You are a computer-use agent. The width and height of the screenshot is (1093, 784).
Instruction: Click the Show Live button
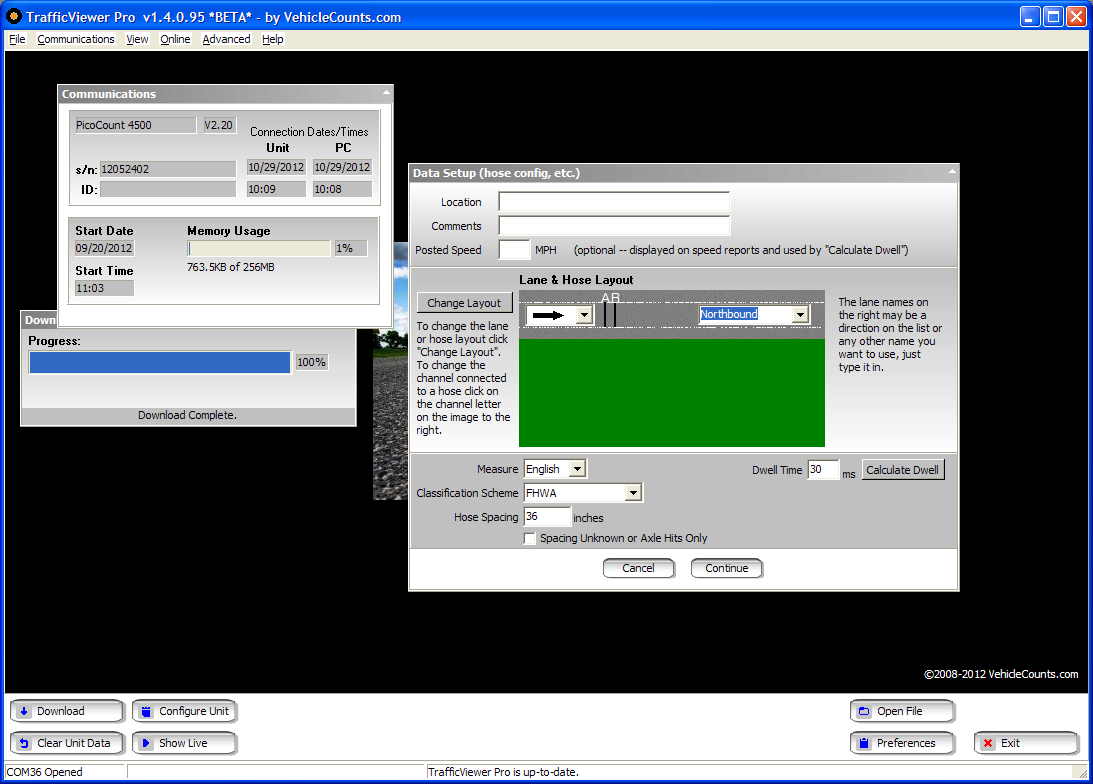pos(185,744)
